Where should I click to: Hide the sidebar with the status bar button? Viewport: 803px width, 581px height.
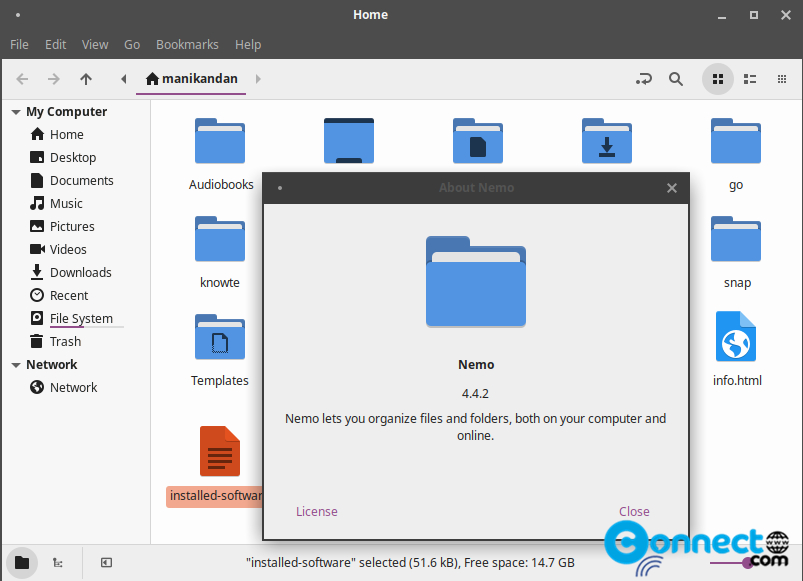106,563
